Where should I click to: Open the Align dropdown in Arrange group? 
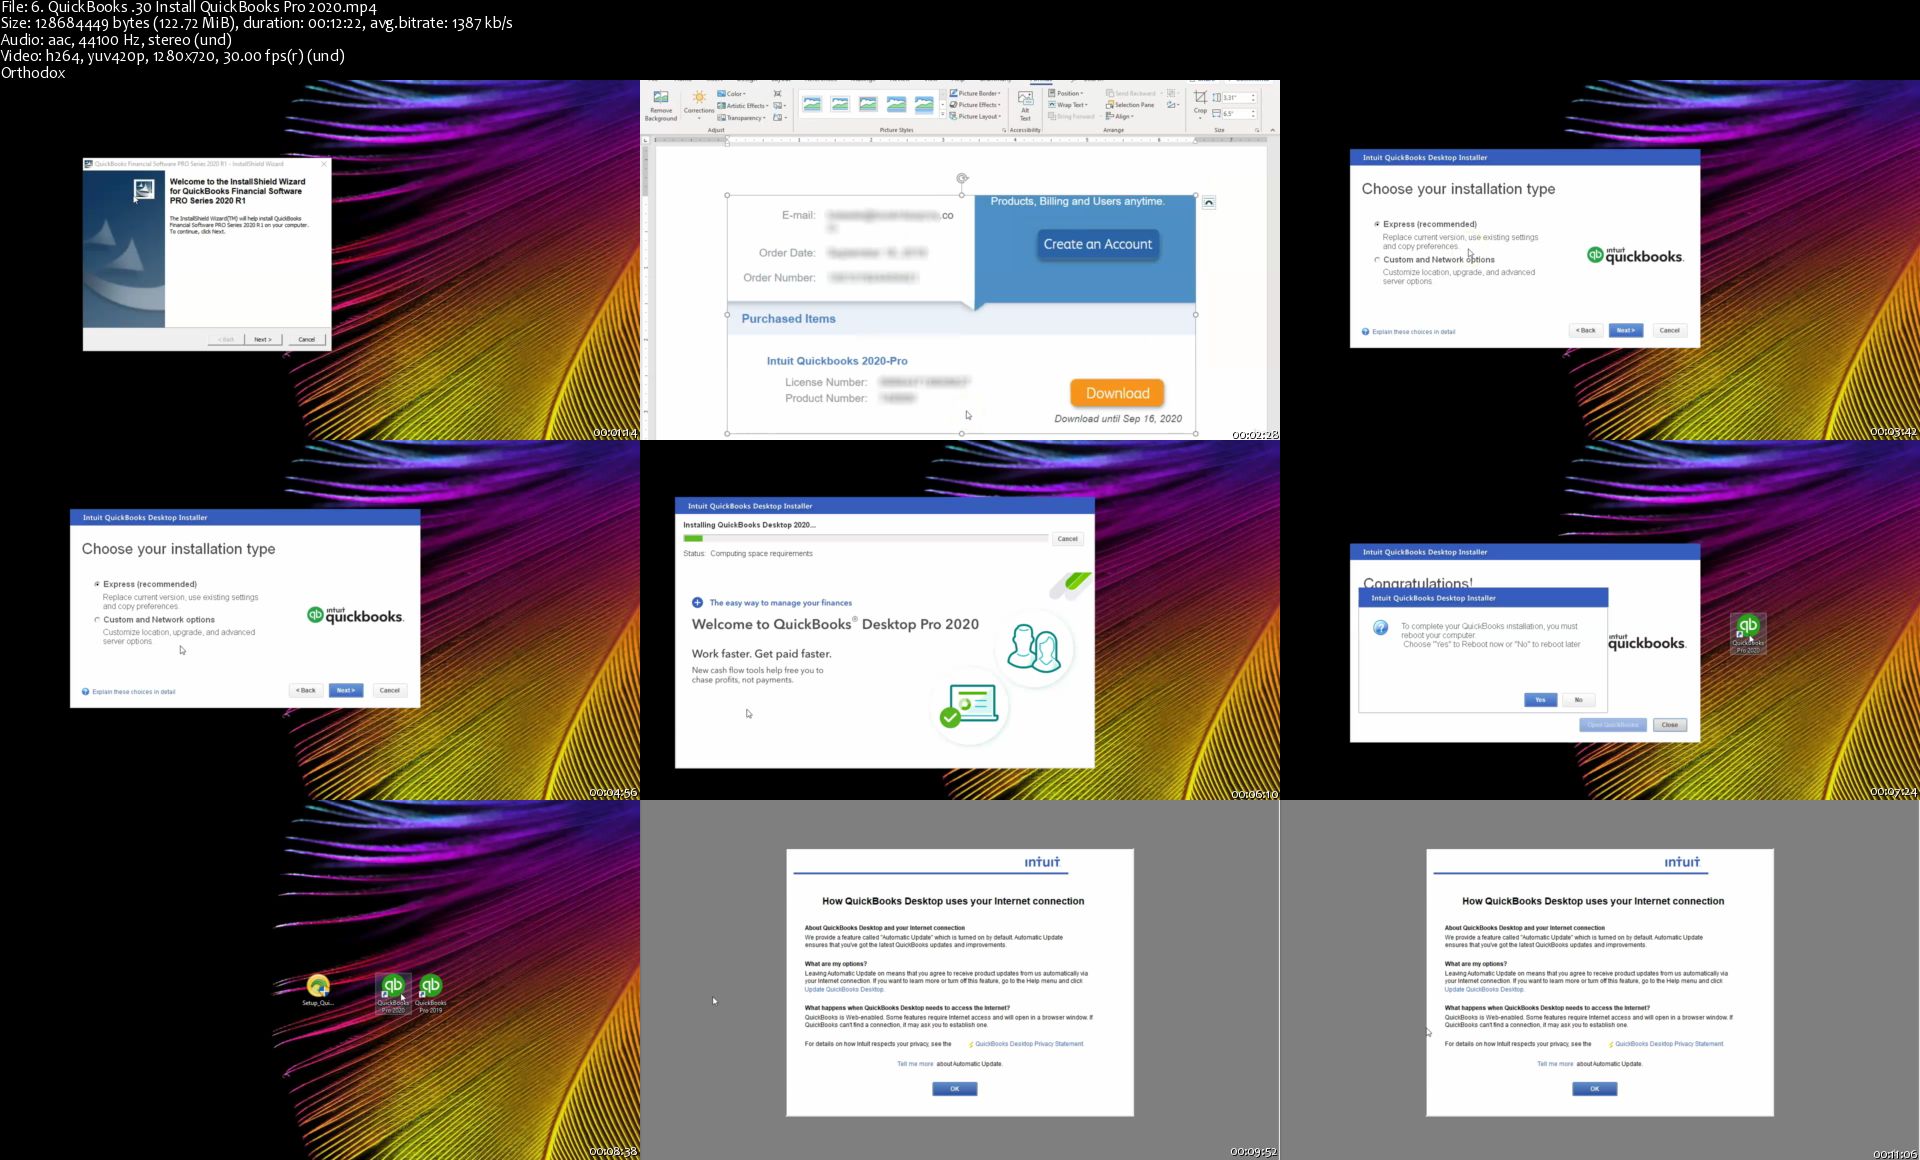1120,116
